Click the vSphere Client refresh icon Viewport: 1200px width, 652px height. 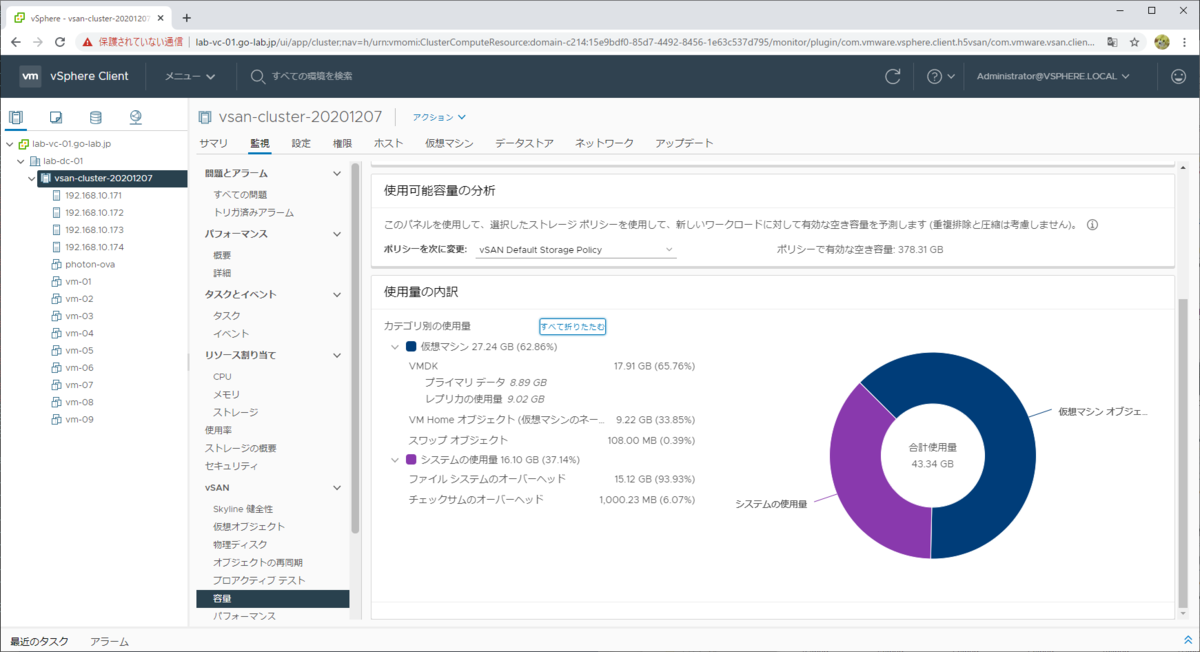tap(893, 76)
